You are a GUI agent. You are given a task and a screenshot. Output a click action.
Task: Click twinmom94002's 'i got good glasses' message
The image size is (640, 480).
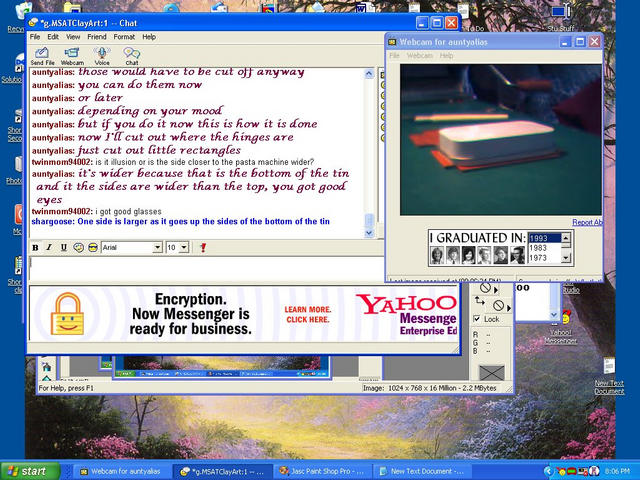pos(96,211)
